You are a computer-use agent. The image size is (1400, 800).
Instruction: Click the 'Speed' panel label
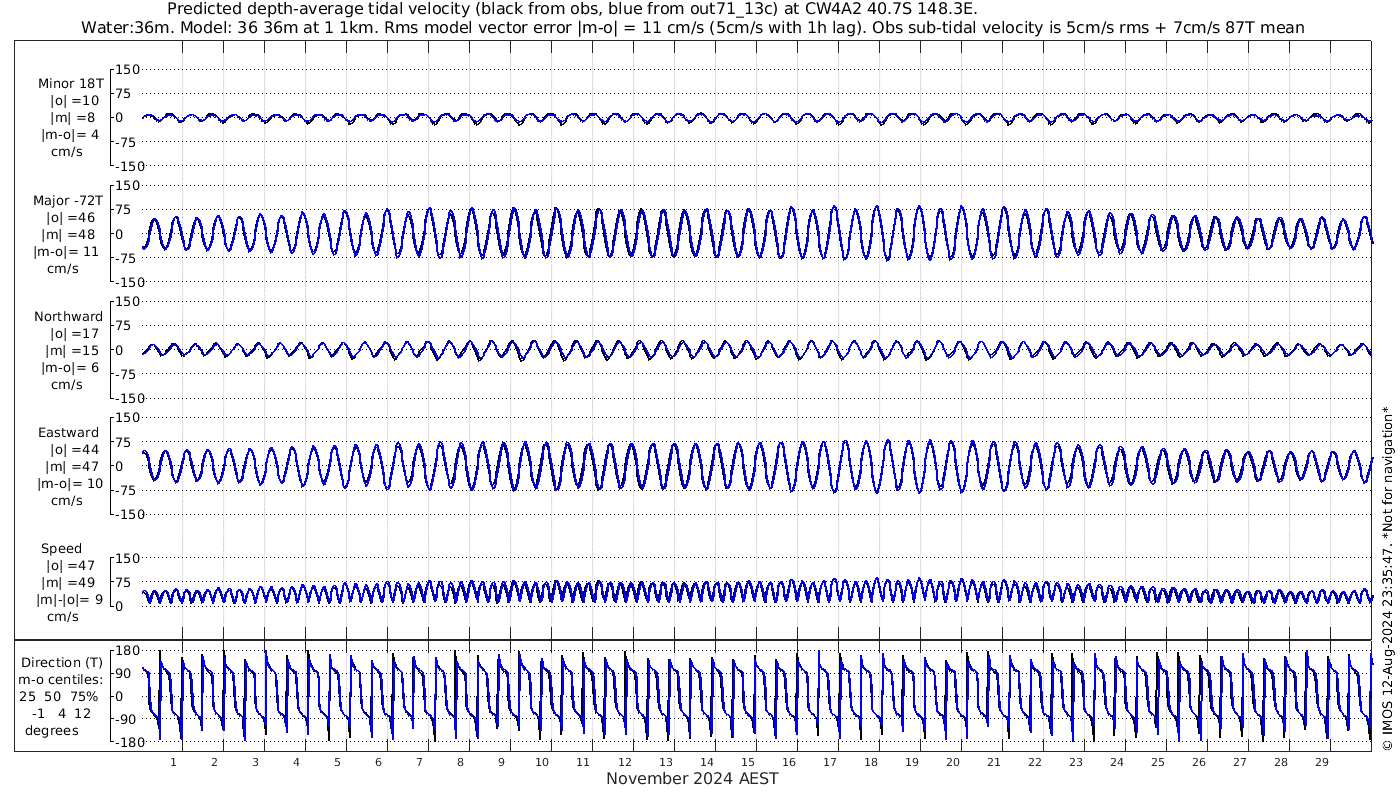[61, 549]
